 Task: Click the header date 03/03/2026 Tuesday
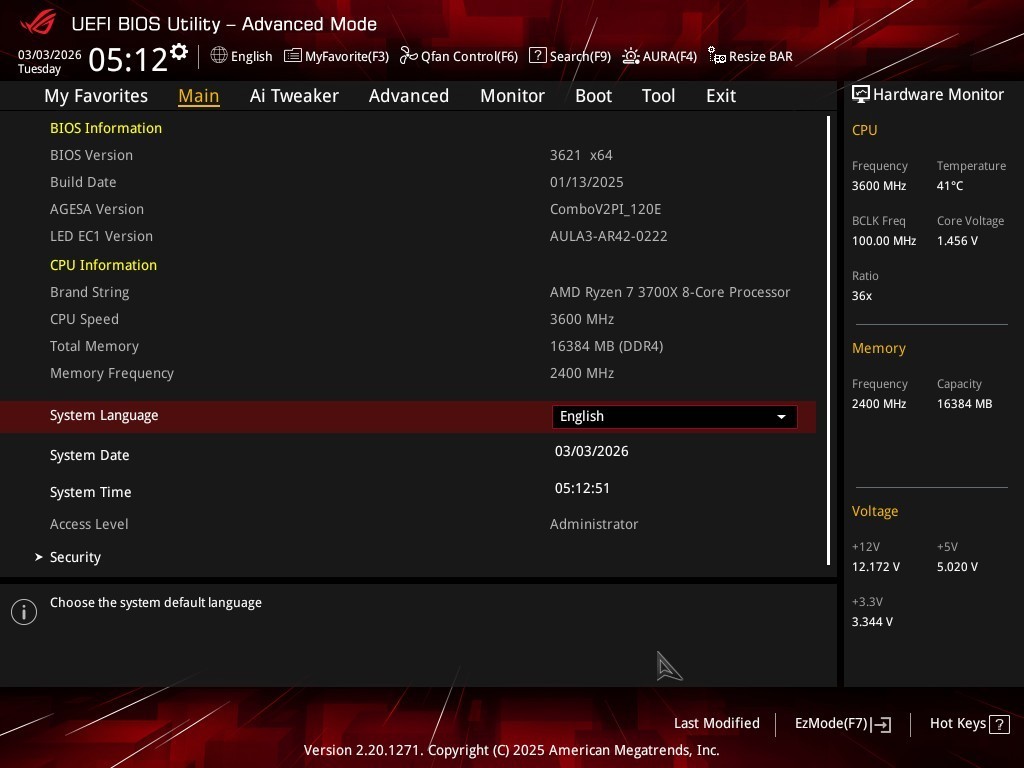(49, 61)
